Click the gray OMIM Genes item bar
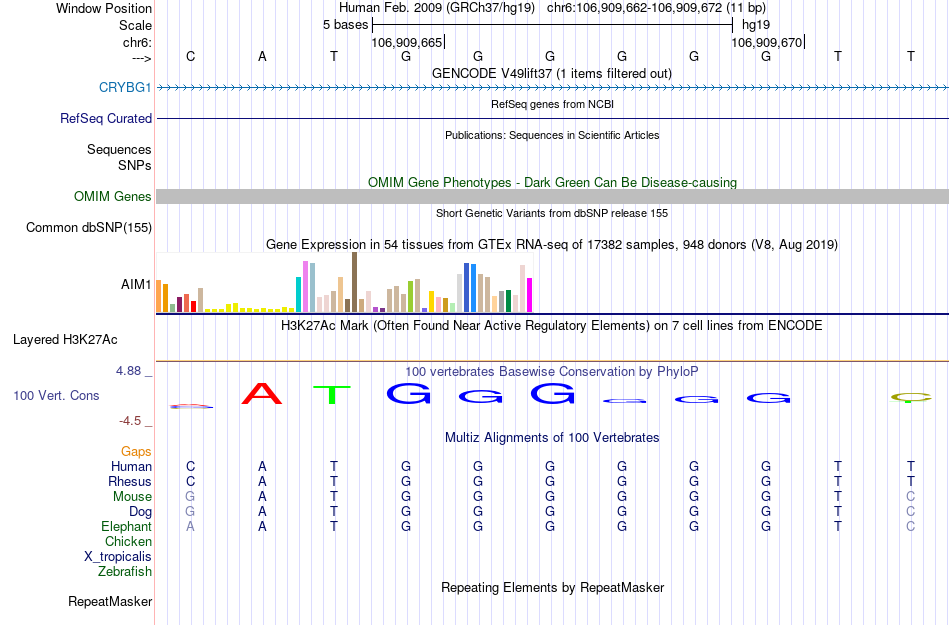This screenshot has width=950, height=625. [x=553, y=196]
